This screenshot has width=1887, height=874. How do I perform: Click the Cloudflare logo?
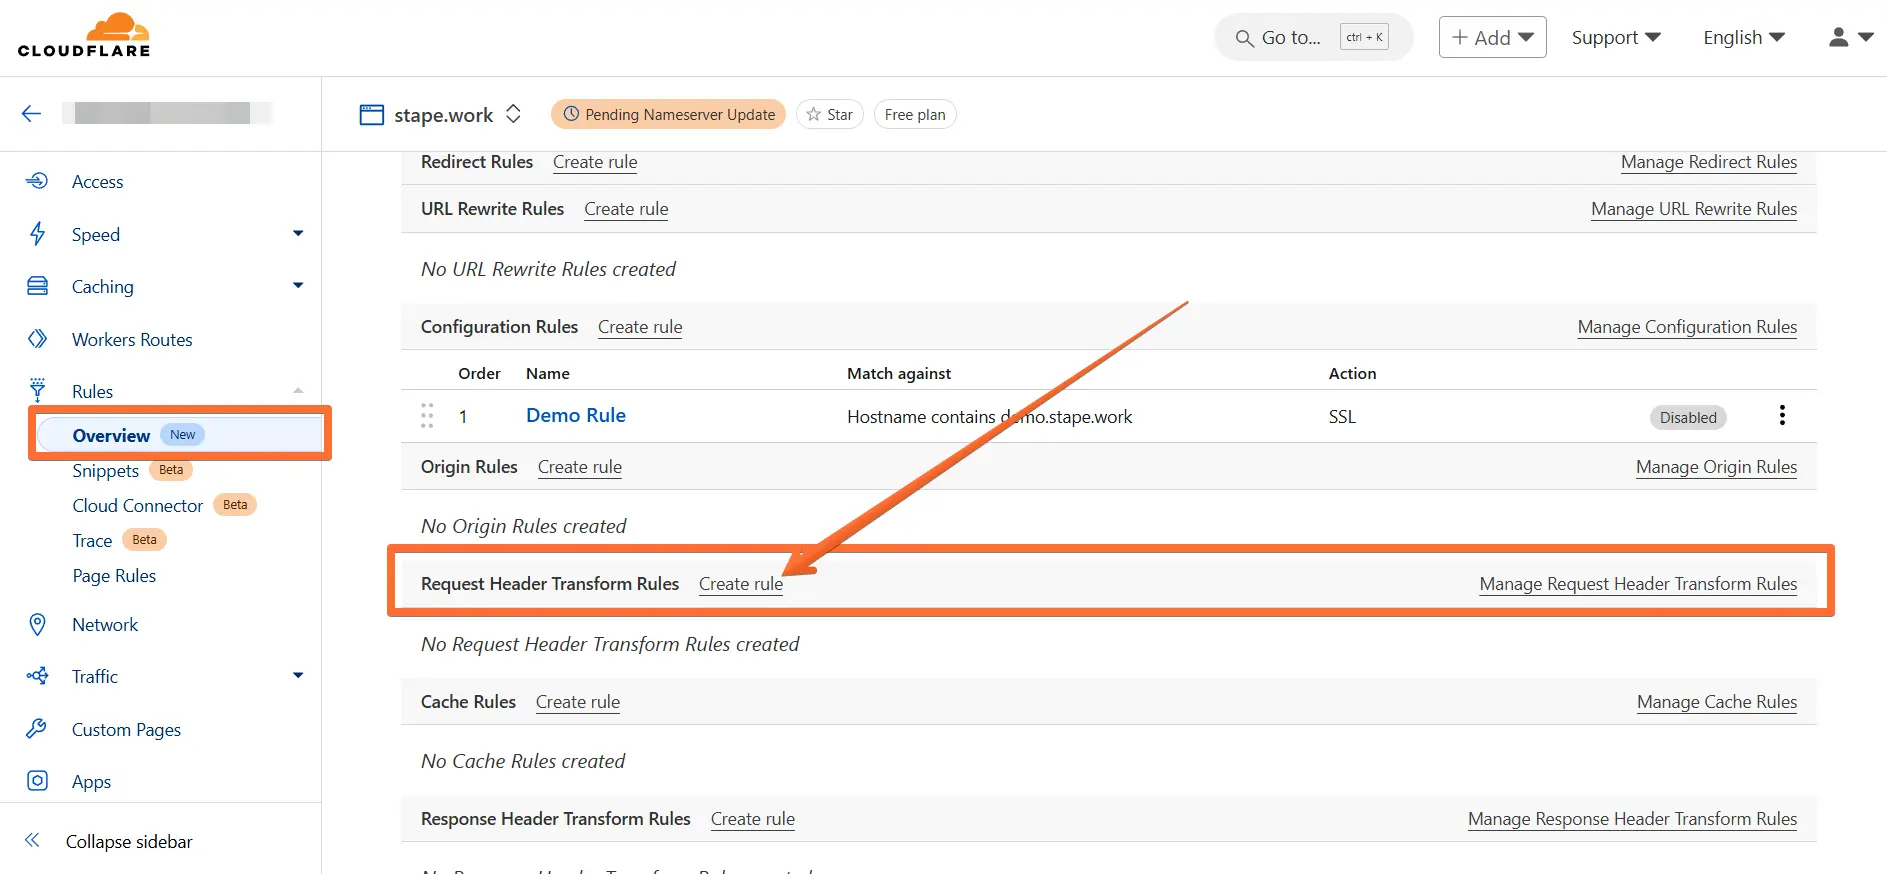click(84, 36)
